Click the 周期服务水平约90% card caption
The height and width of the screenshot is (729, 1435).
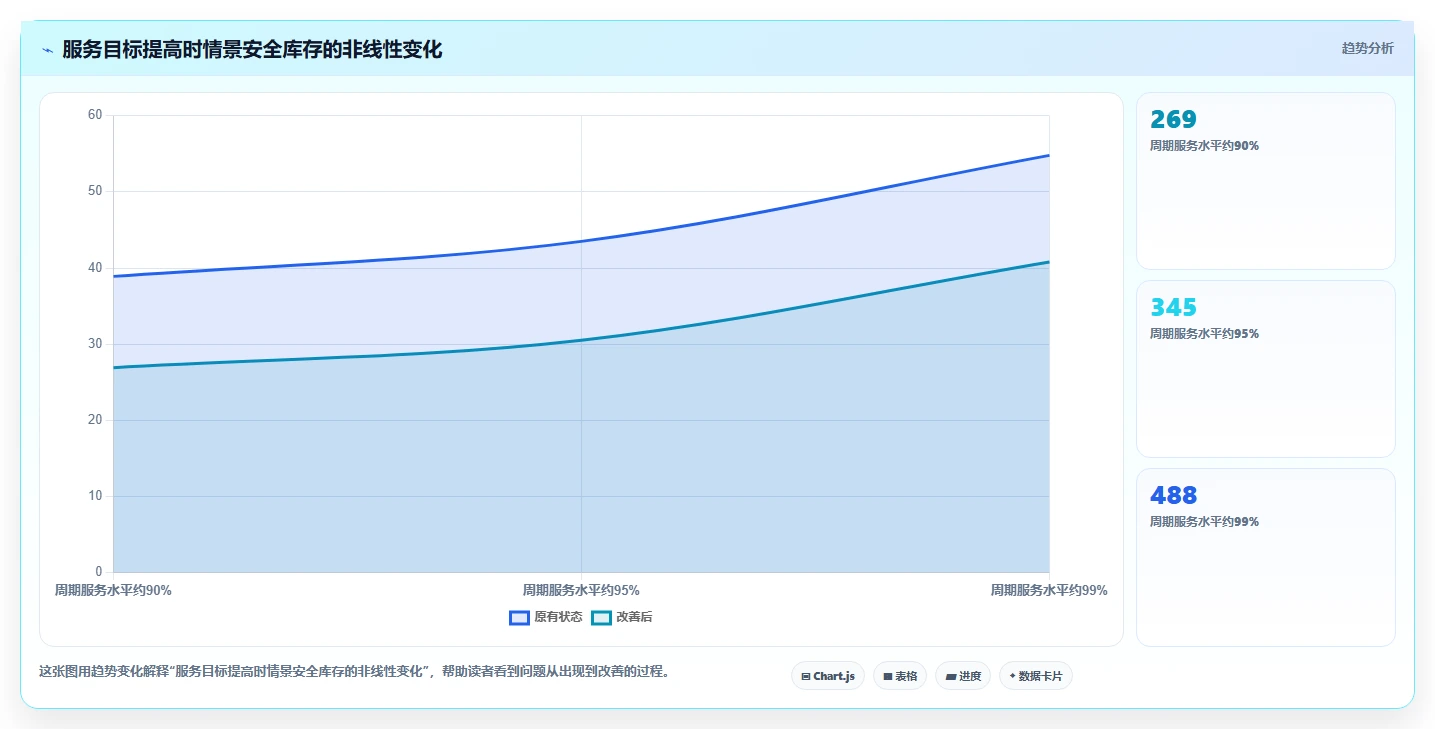pyautogui.click(x=1204, y=145)
